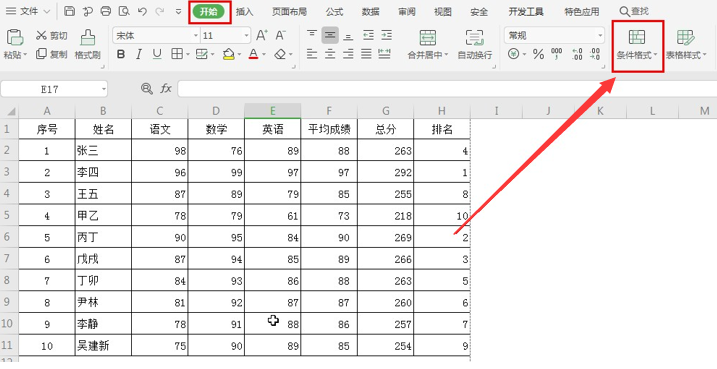This screenshot has width=717, height=369.
Task: Toggle Bold formatting
Action: [121, 54]
